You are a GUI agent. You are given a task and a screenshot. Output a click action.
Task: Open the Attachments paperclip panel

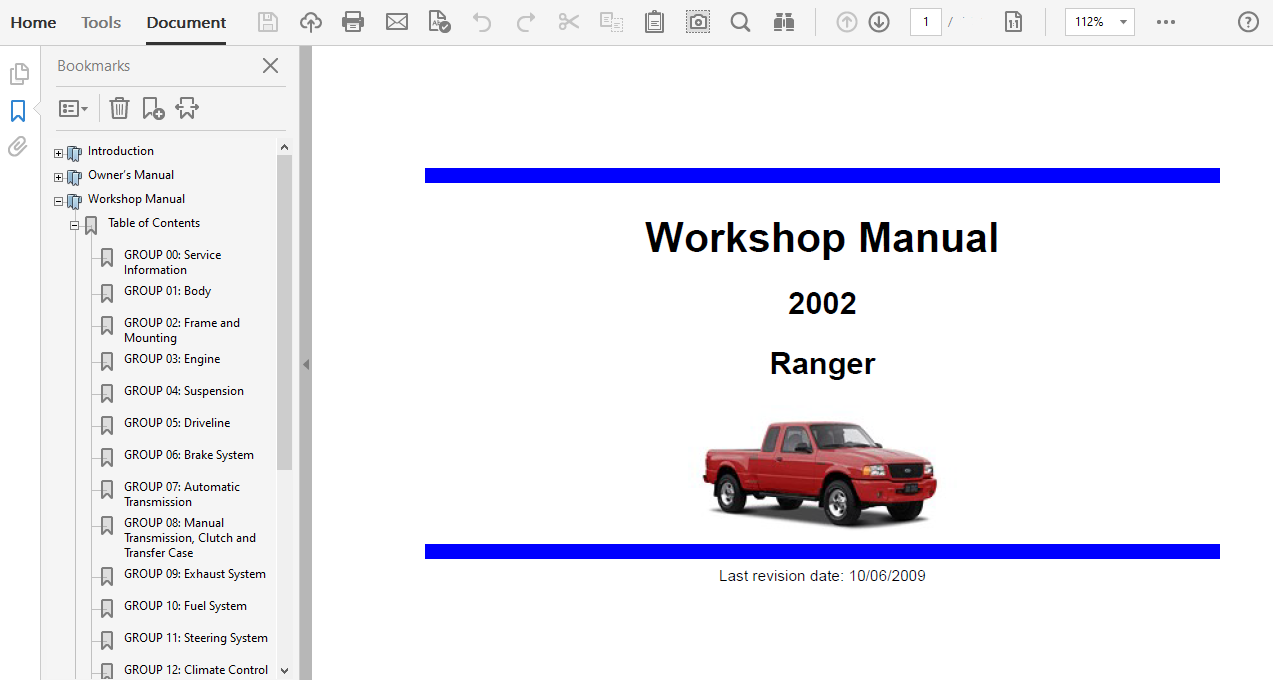tap(18, 147)
